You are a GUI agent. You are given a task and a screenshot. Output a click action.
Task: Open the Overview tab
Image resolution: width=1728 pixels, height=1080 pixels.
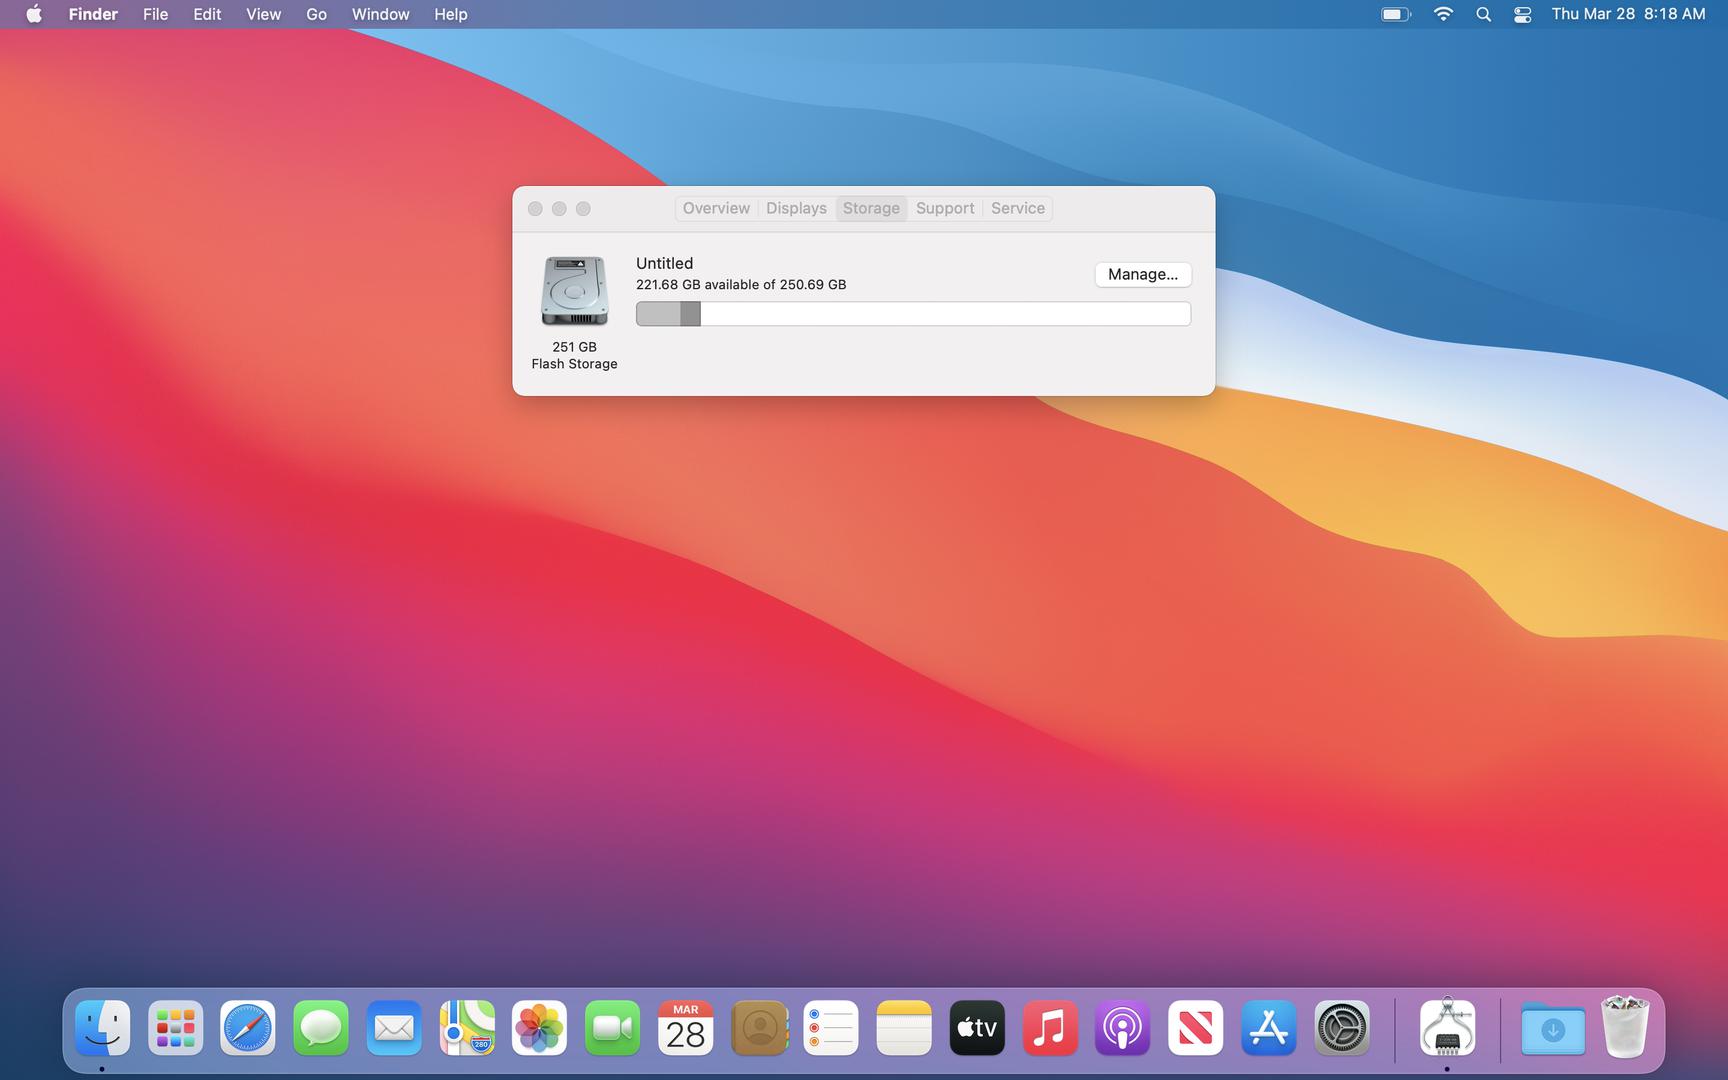(x=716, y=208)
